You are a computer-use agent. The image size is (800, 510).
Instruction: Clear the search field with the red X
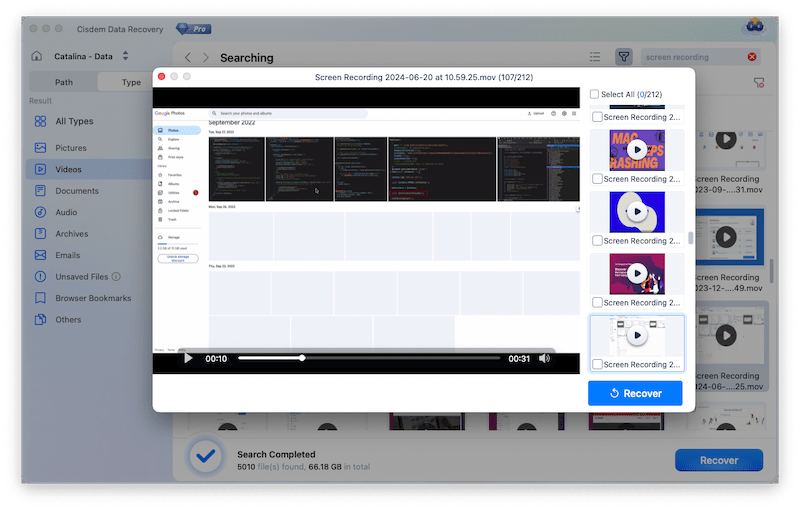pyautogui.click(x=751, y=57)
